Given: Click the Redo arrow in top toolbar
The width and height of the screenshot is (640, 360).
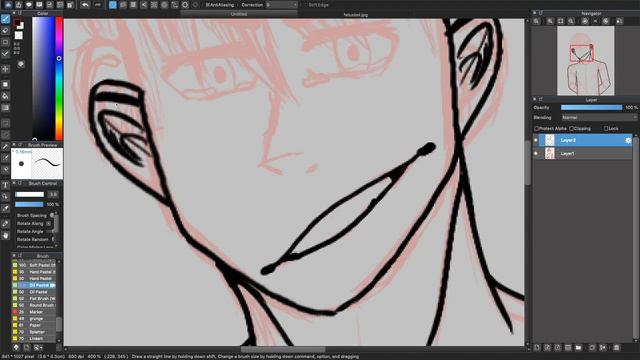Looking at the screenshot, I should (x=98, y=5).
